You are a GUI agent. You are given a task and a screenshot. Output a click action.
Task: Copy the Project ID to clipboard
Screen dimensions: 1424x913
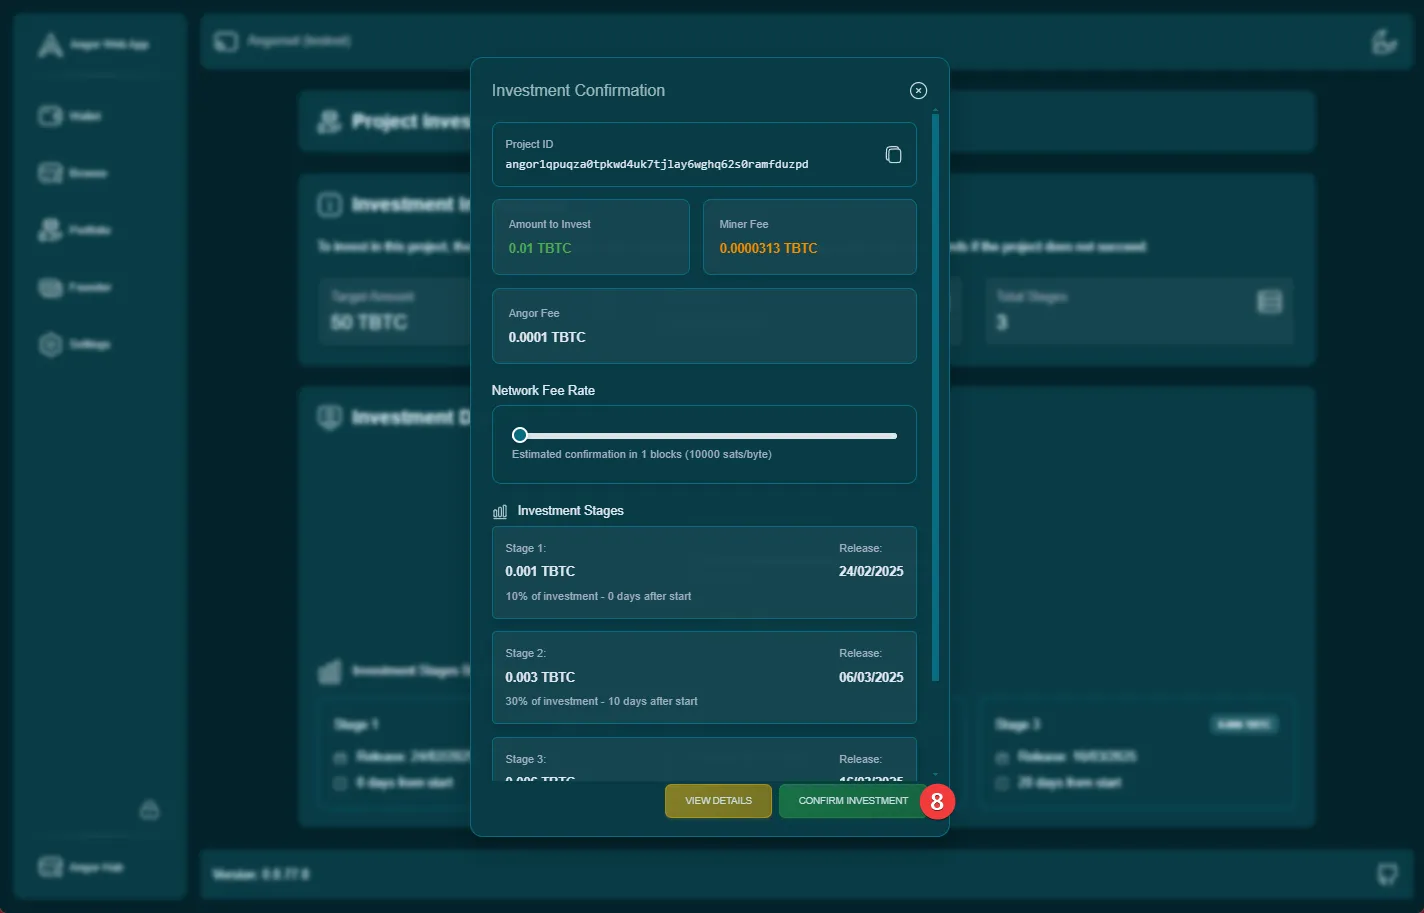pos(893,155)
